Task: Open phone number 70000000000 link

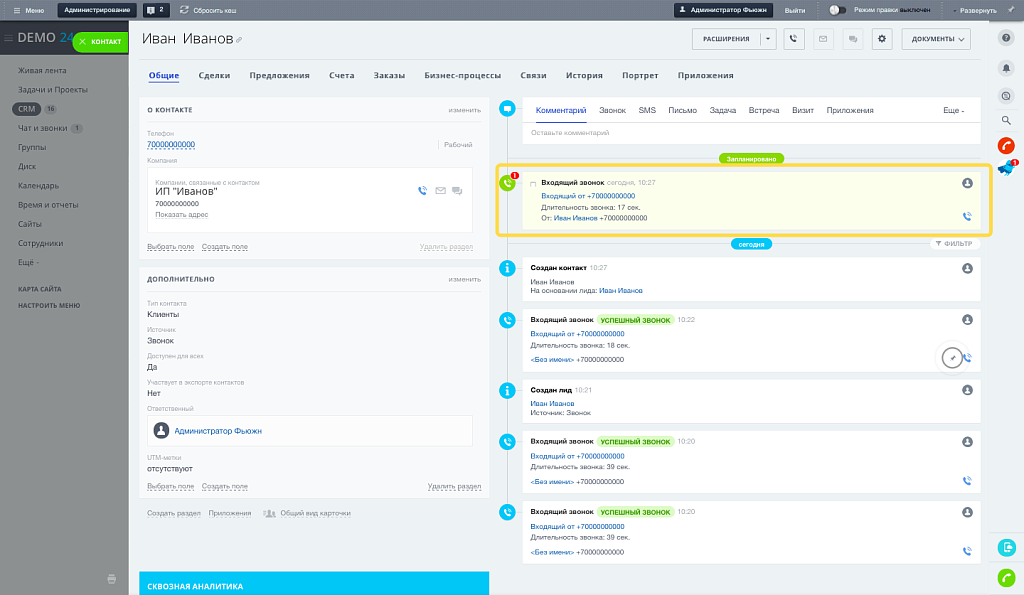Action: 171,145
